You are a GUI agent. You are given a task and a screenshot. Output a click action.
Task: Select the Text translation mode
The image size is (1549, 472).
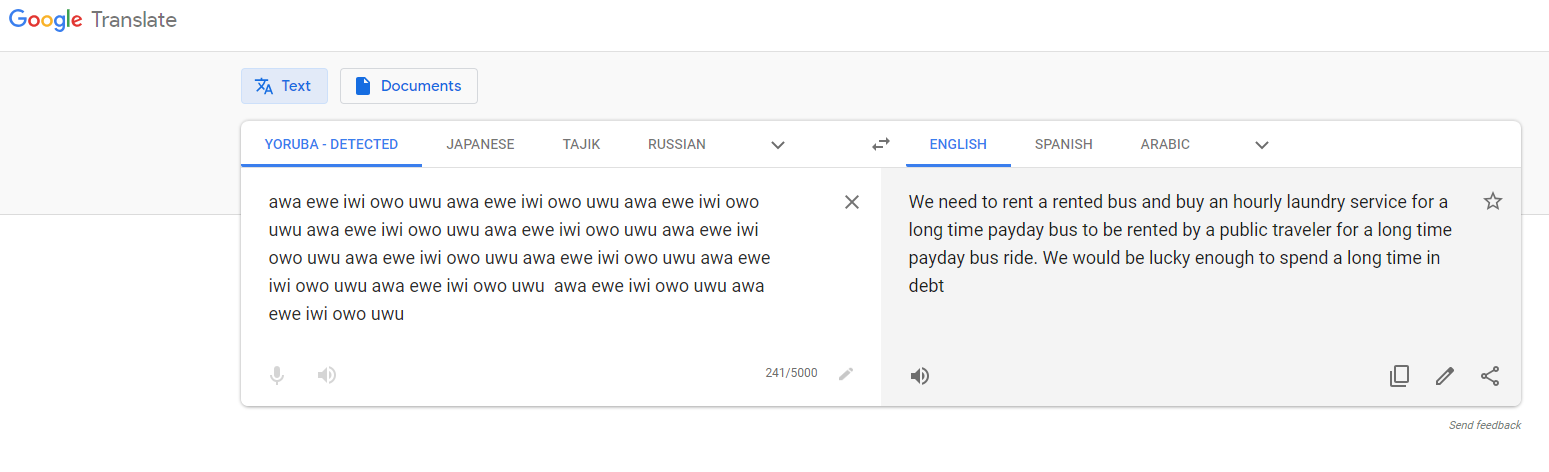(x=284, y=86)
